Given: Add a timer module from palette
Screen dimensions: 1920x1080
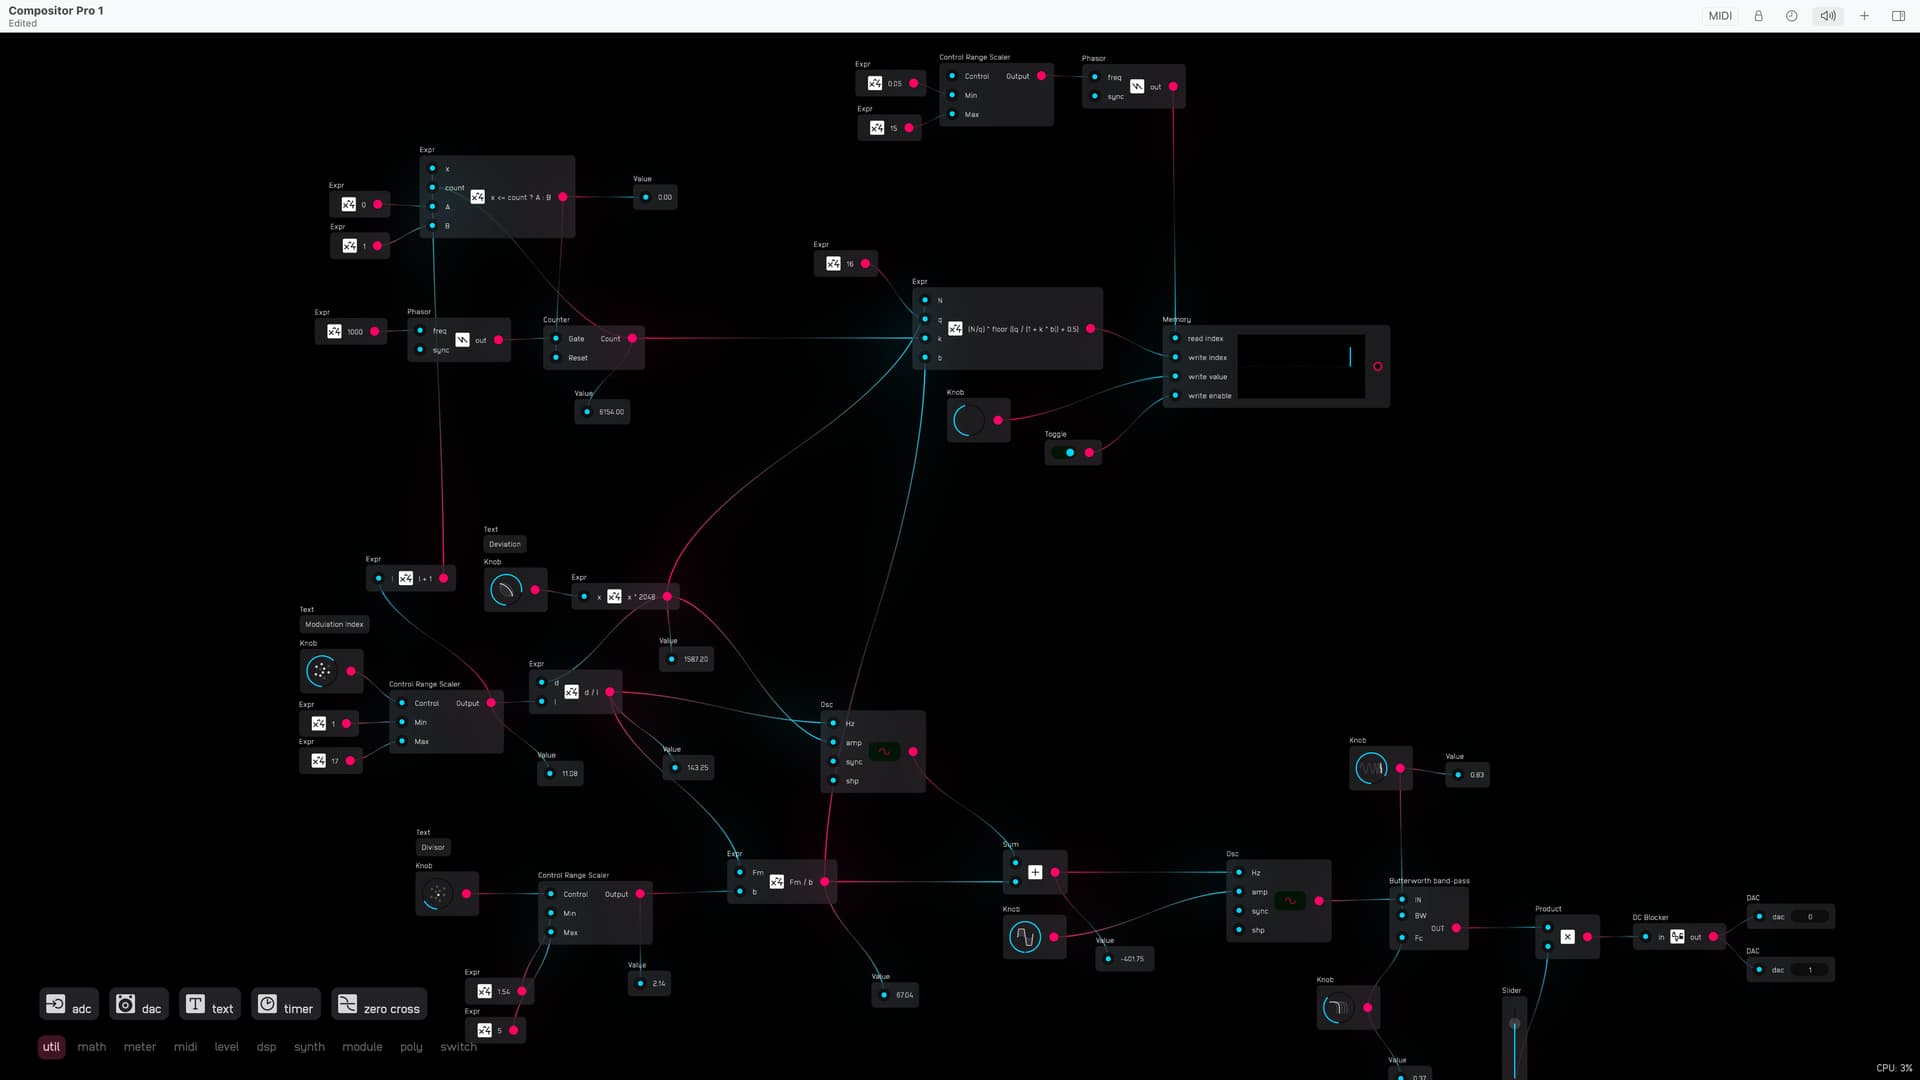Looking at the screenshot, I should click(x=286, y=1004).
